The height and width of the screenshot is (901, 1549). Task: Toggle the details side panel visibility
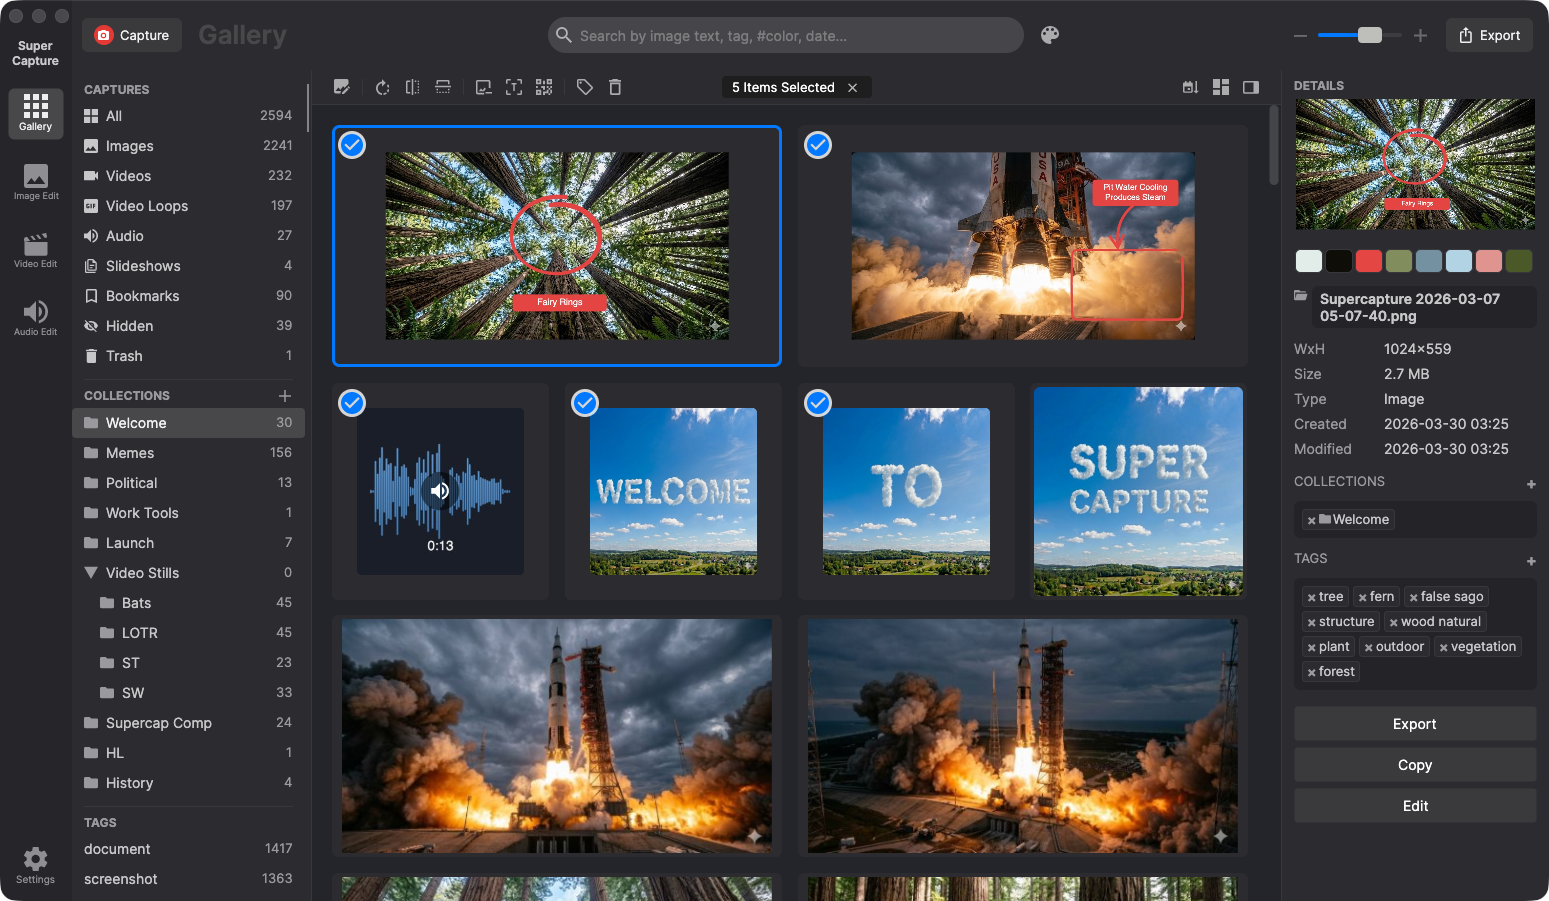(1250, 87)
